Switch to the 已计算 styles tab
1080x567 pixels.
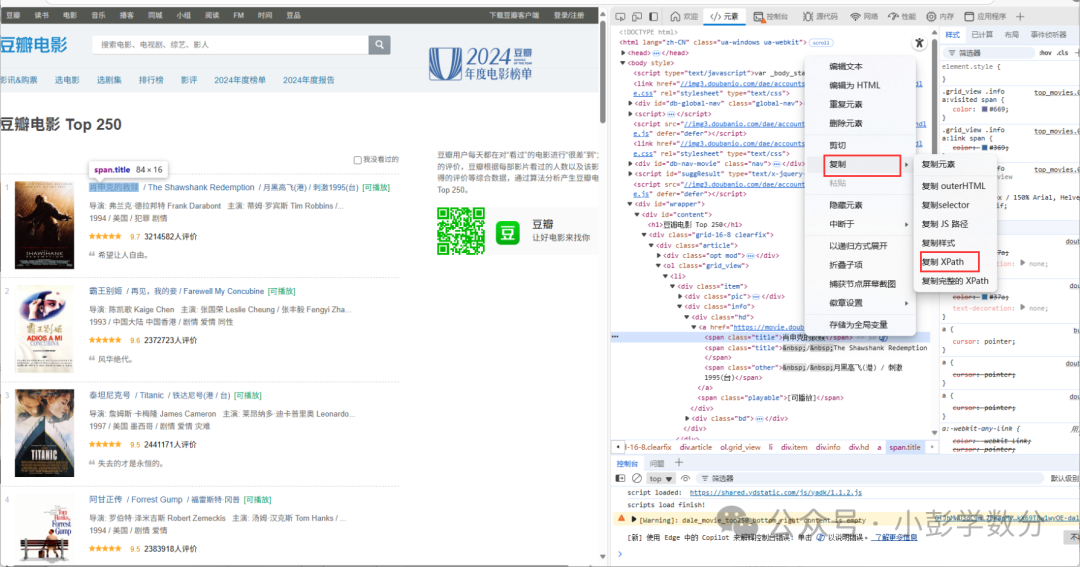click(x=982, y=34)
